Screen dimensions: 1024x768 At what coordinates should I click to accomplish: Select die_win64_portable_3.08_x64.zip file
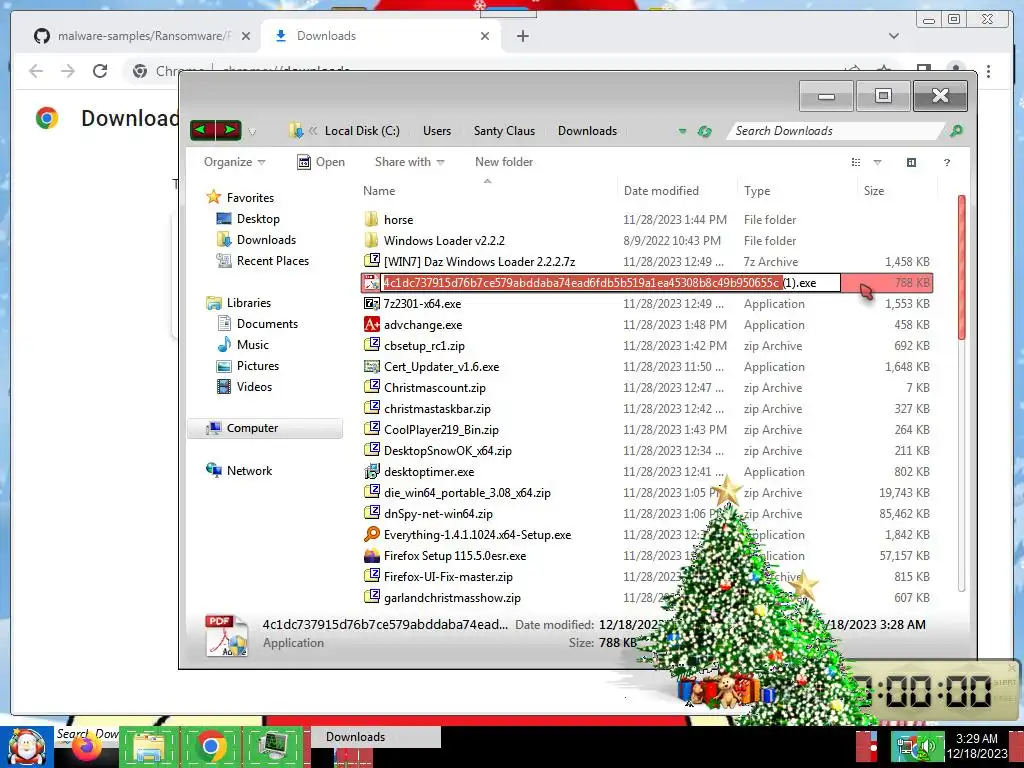467,492
